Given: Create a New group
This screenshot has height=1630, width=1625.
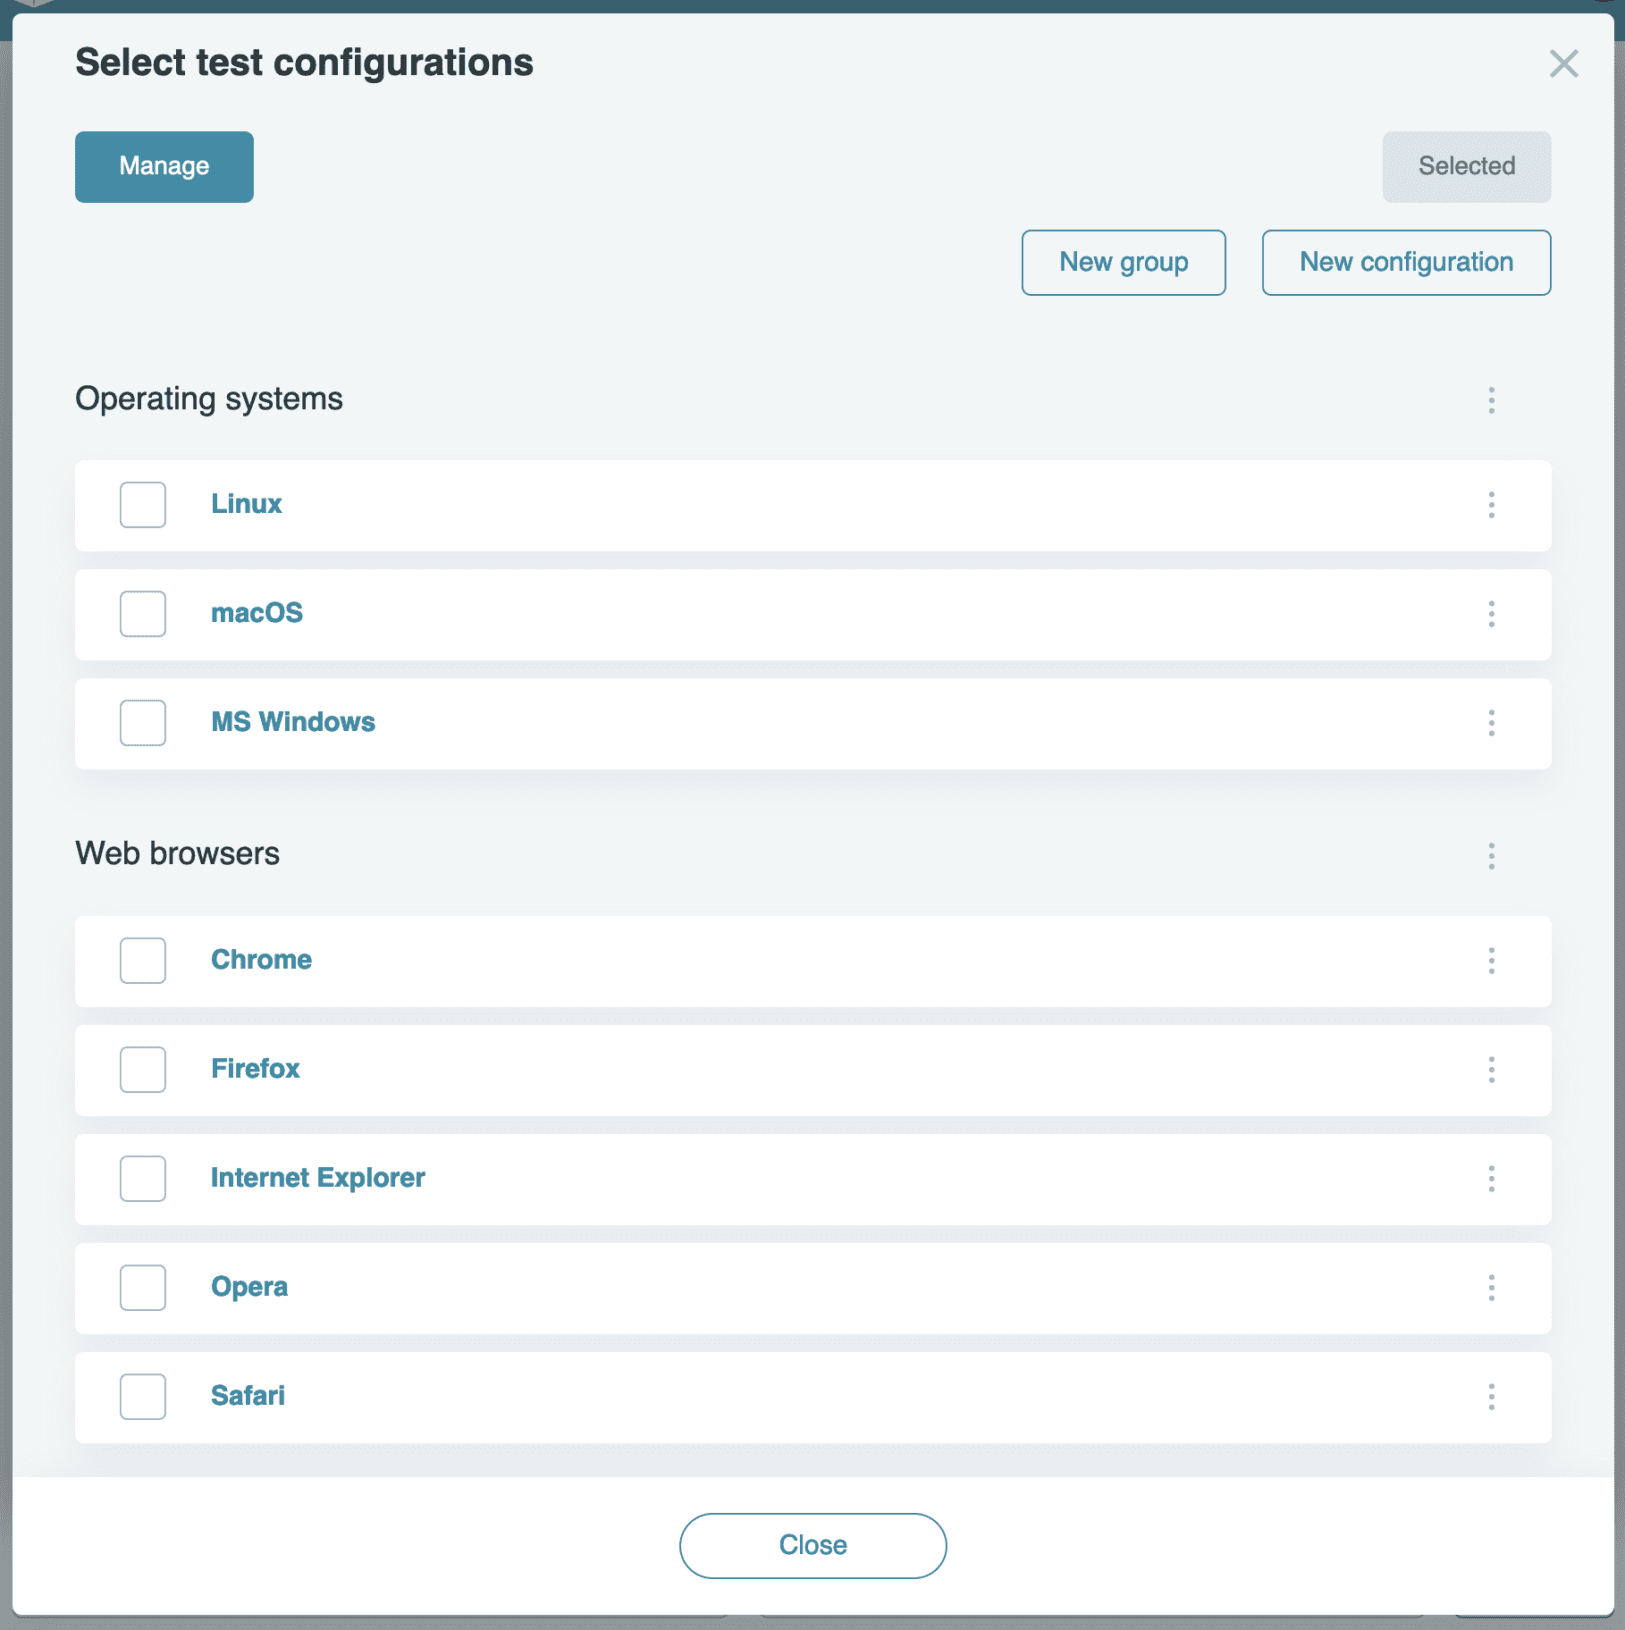Looking at the screenshot, I should pos(1123,262).
